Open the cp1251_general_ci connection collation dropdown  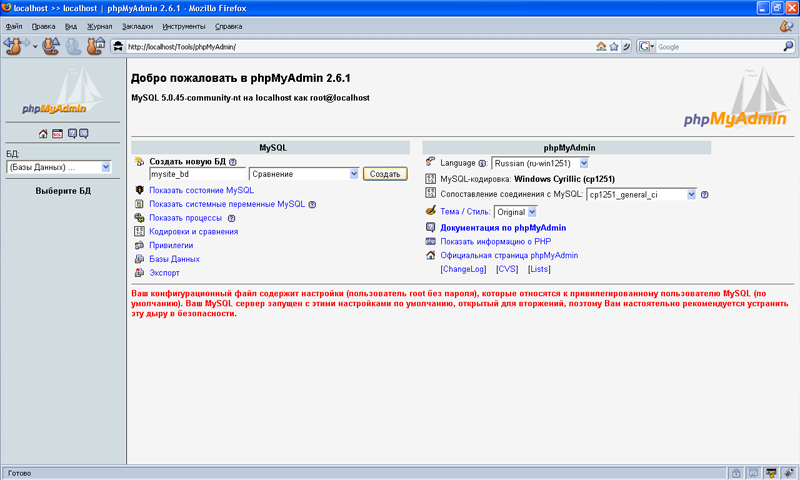click(641, 195)
